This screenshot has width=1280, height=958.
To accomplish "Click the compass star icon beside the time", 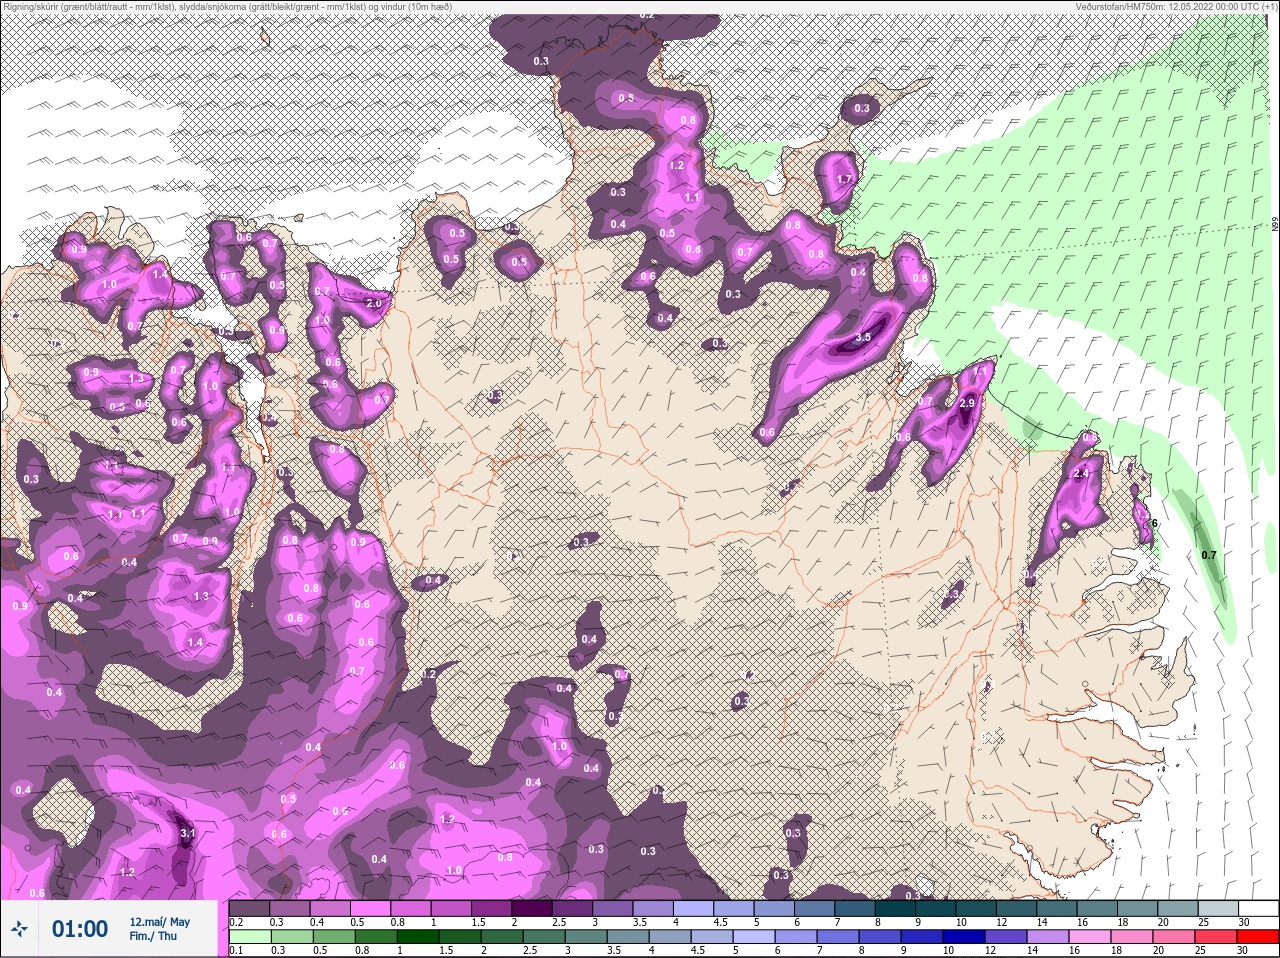I will [20, 928].
